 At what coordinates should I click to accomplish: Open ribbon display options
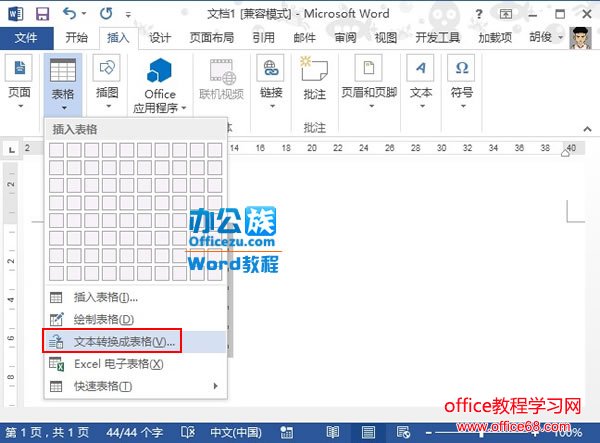[506, 15]
